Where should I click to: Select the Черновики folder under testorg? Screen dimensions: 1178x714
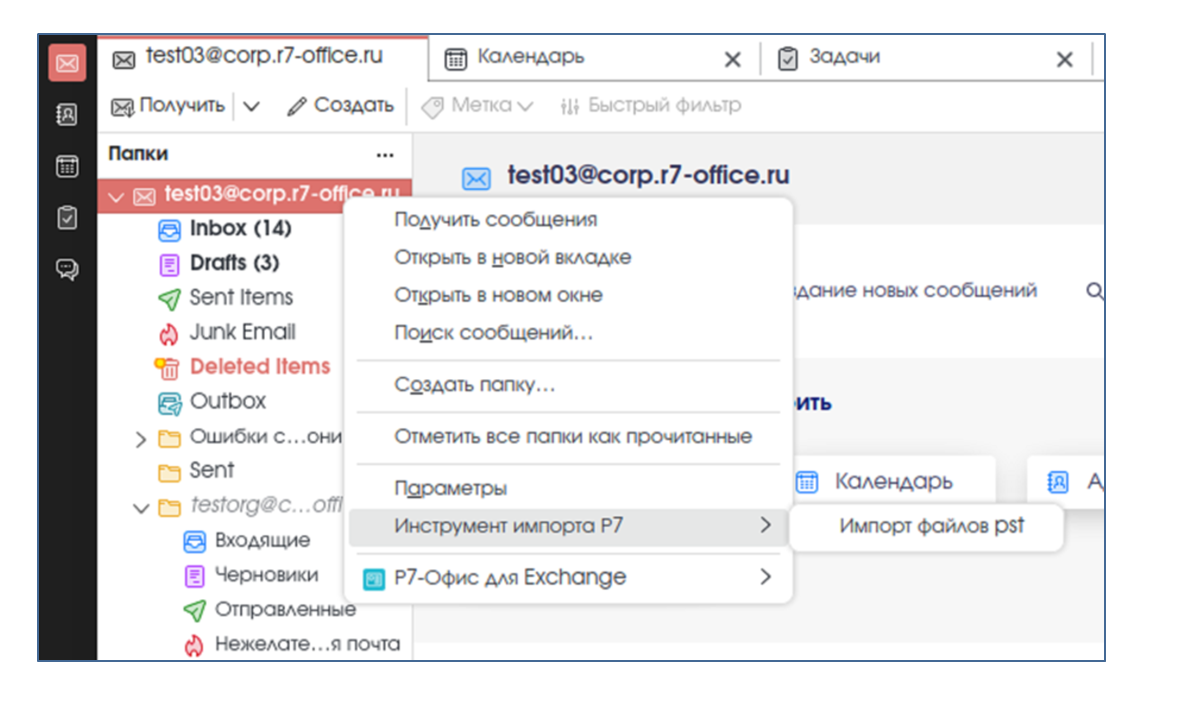click(267, 575)
